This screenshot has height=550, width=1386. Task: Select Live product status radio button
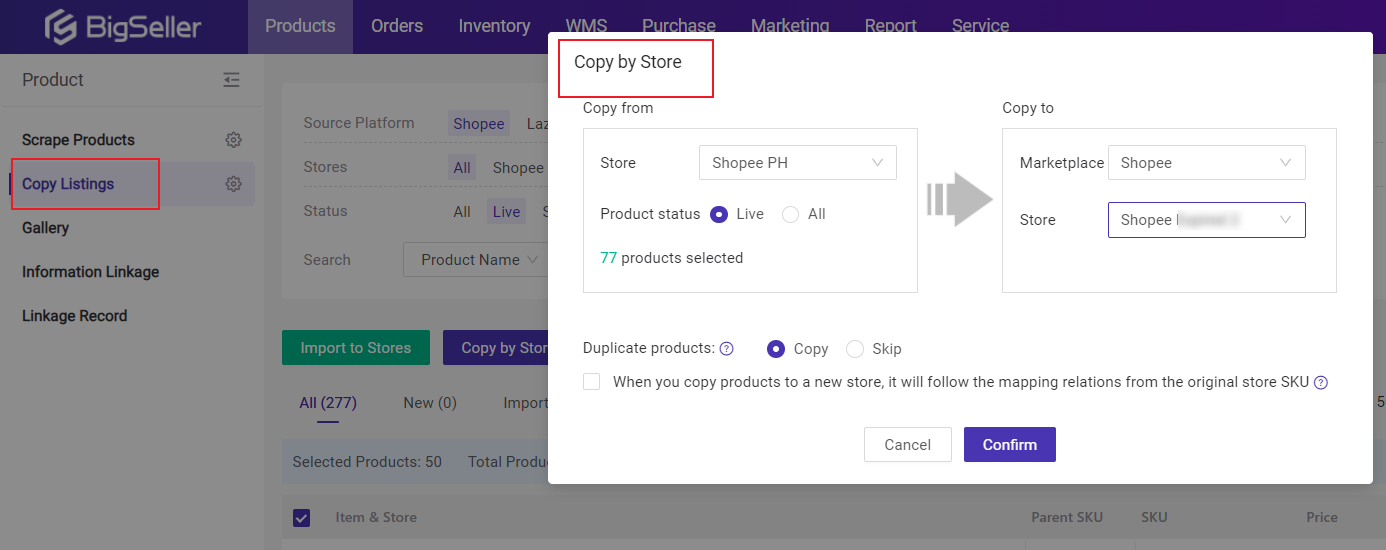coord(718,214)
